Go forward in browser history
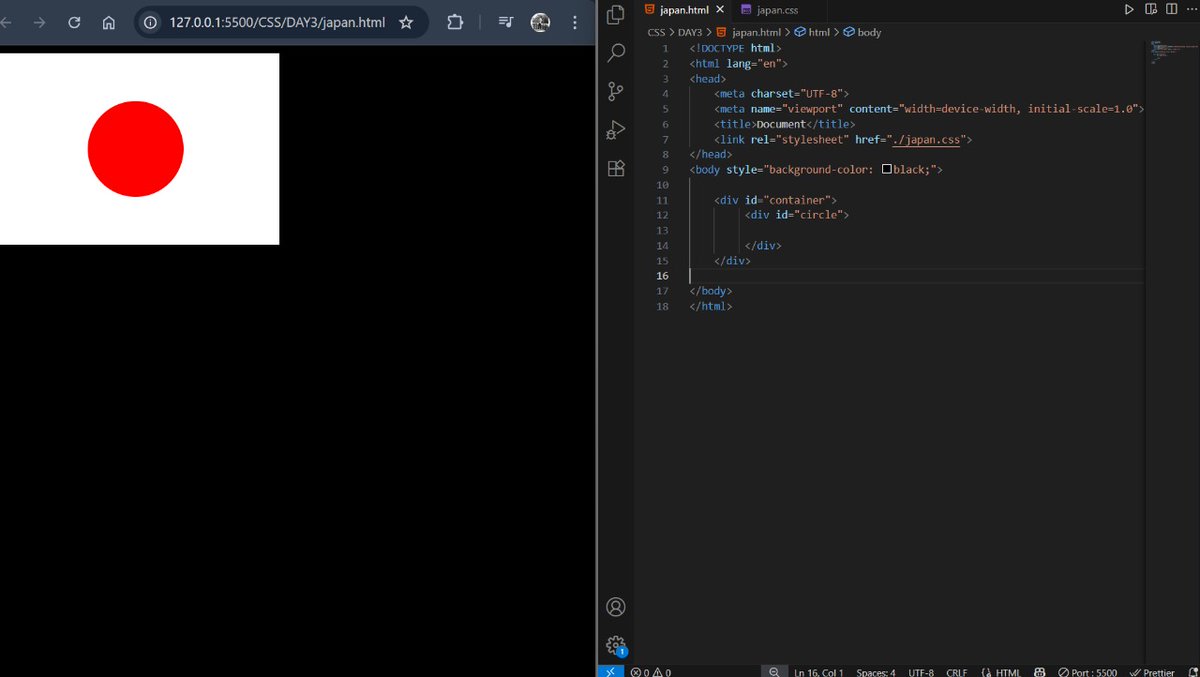Screen dimensions: 1200x677 pos(39,22)
